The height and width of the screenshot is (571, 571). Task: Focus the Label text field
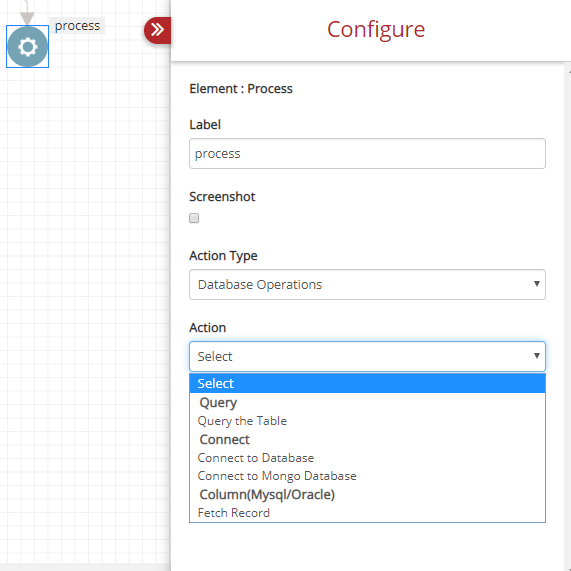click(367, 153)
